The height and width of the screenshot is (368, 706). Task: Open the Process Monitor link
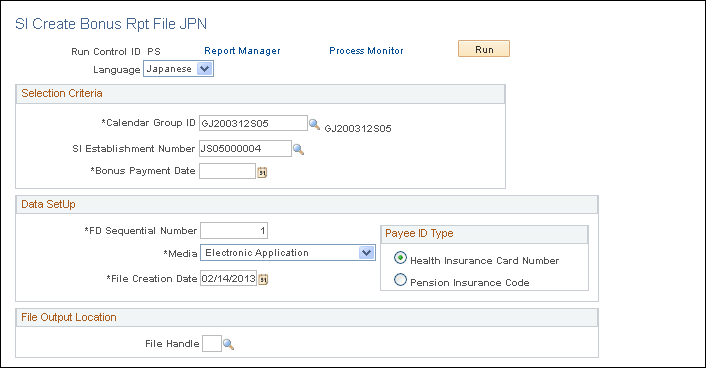366,51
